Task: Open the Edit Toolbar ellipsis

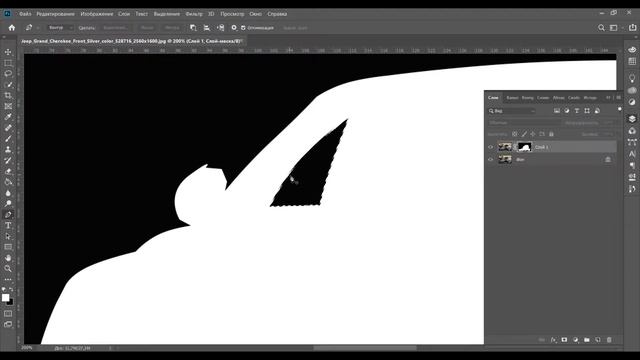Action: point(8,280)
